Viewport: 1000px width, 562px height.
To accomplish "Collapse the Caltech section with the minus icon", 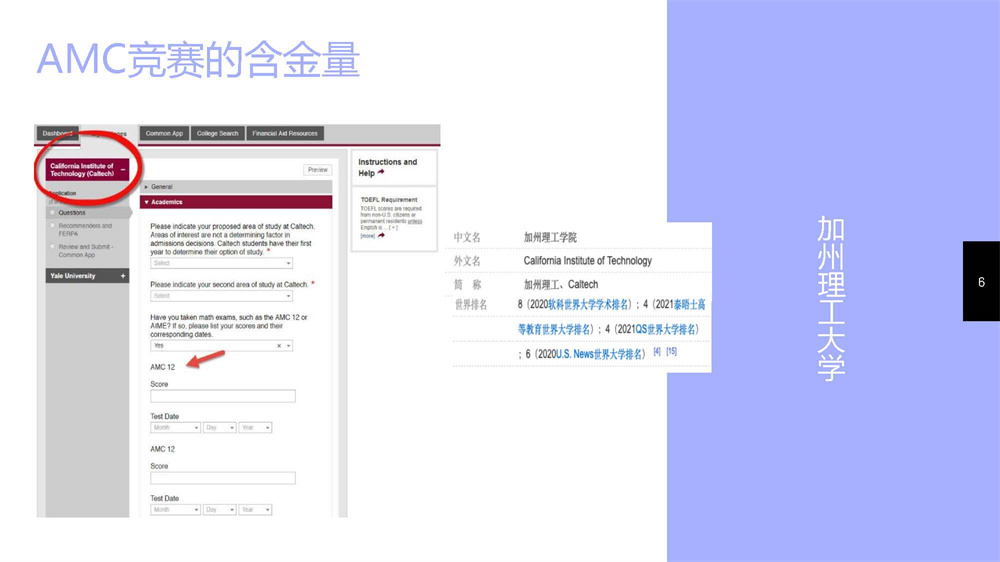I will click(123, 170).
